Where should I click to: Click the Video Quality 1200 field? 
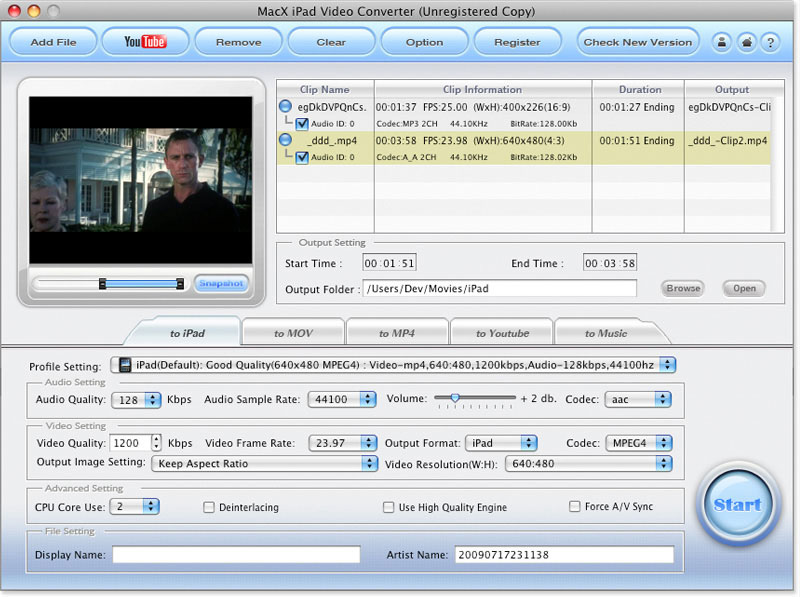(131, 443)
